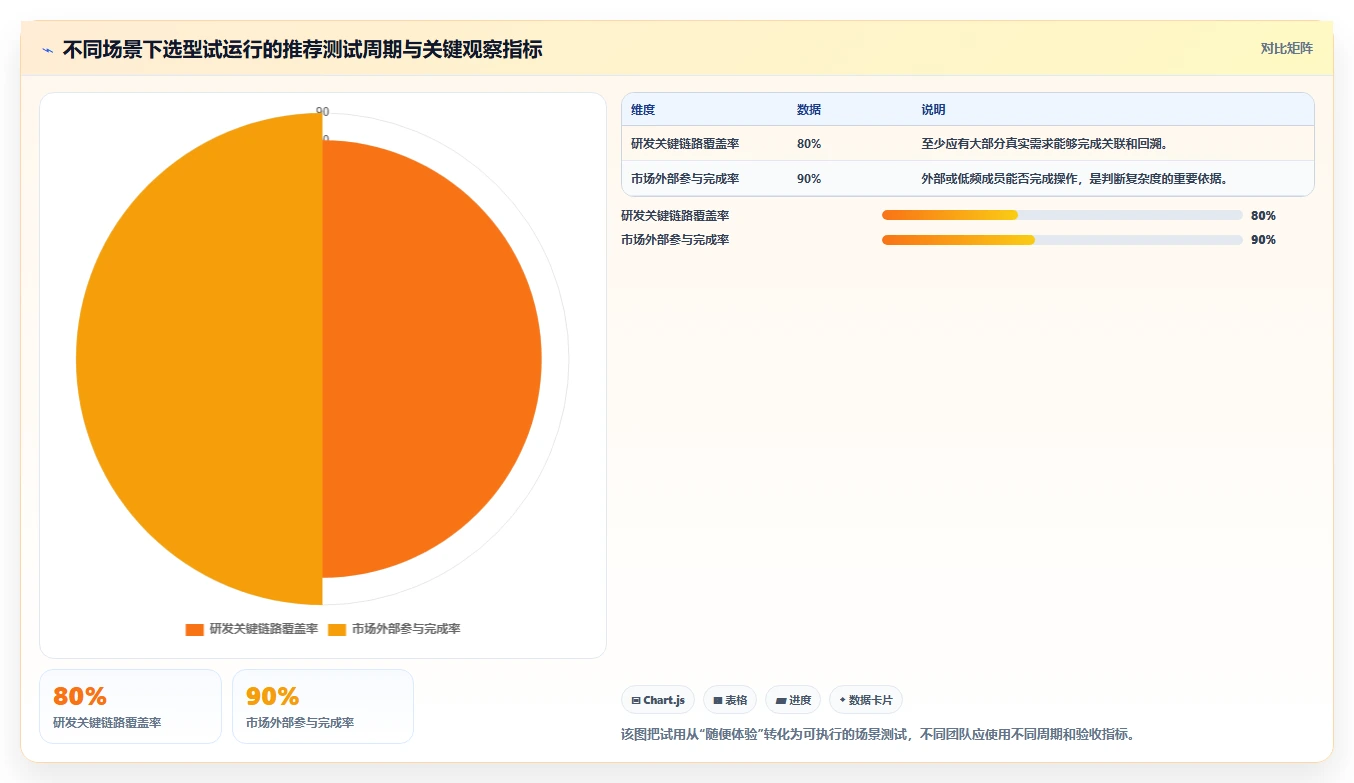The height and width of the screenshot is (783, 1354).
Task: Click the amber left half of chart
Action: click(x=199, y=359)
